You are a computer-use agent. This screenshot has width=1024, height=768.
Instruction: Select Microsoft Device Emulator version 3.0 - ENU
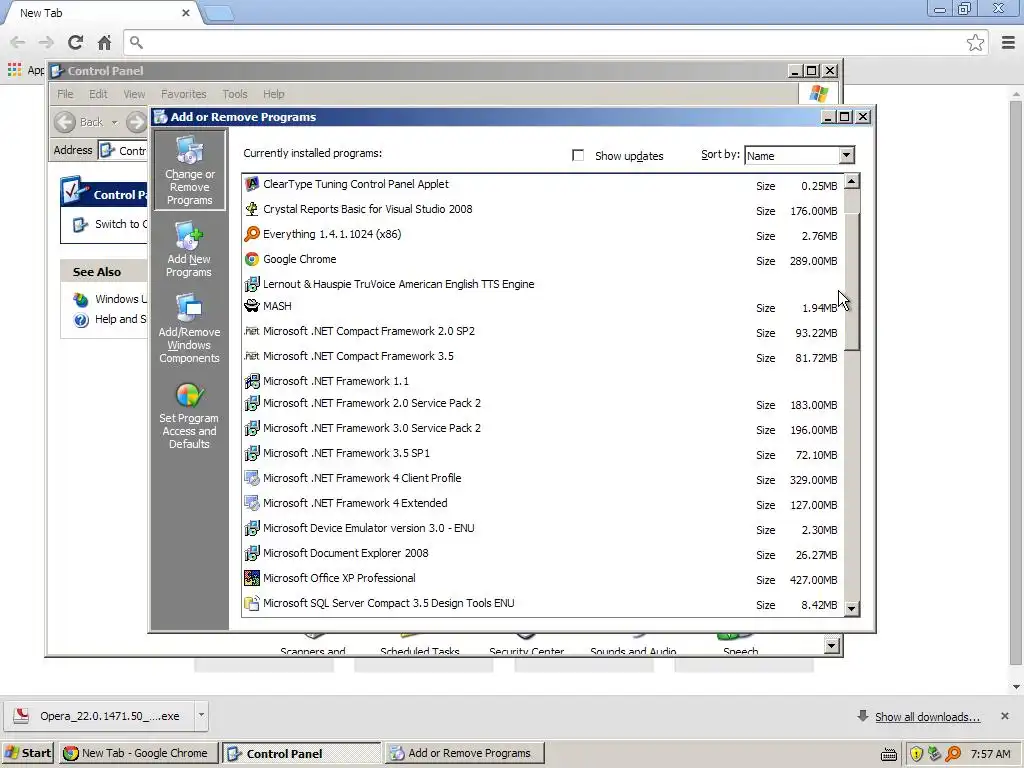(x=542, y=528)
